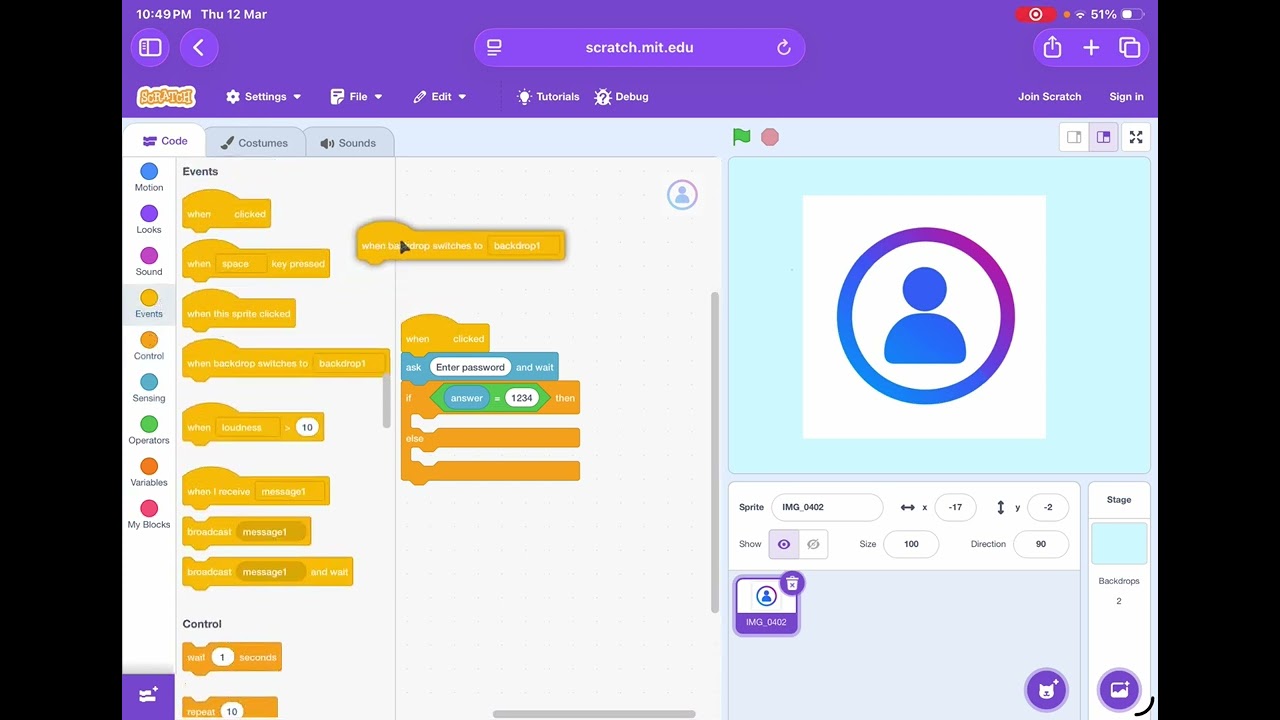This screenshot has width=1280, height=720.
Task: Open the Settings menu
Action: click(263, 97)
